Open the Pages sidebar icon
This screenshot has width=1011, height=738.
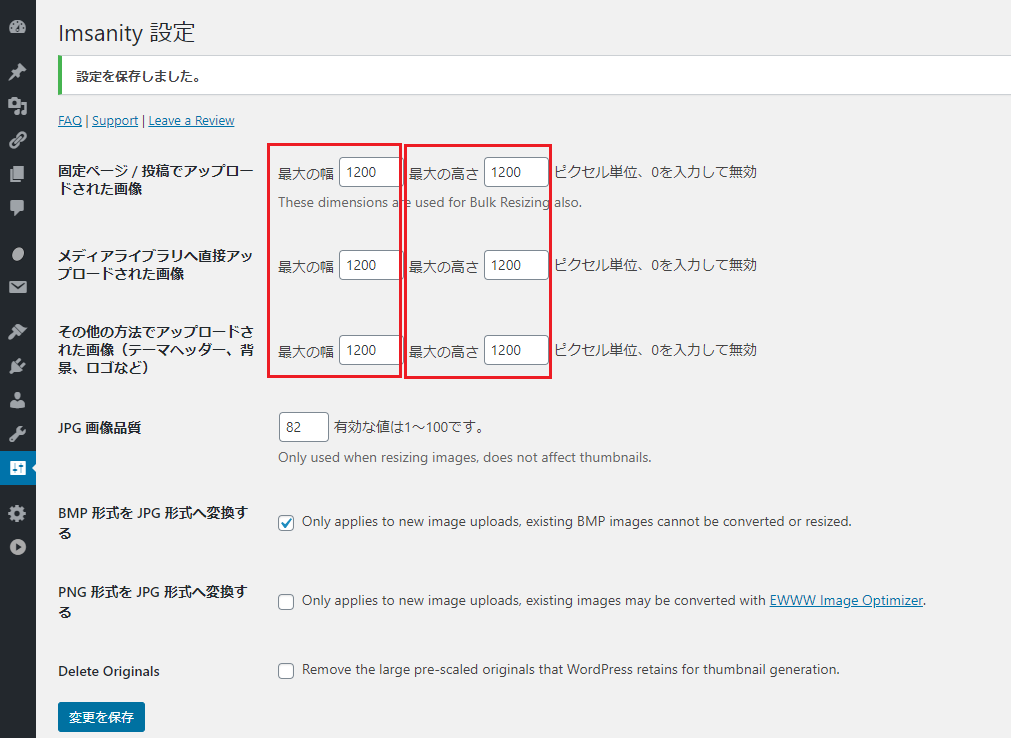click(x=17, y=174)
